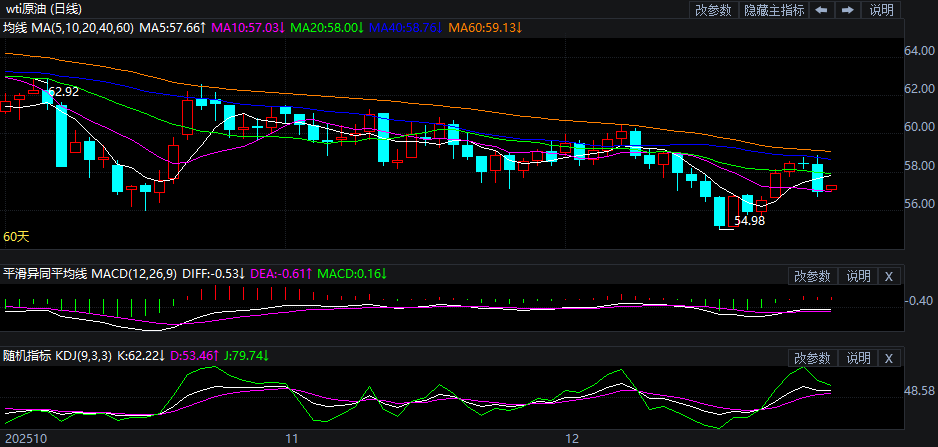Click the wti原油 (日线) chart title
Viewport: 938px width, 447px height.
pos(44,9)
